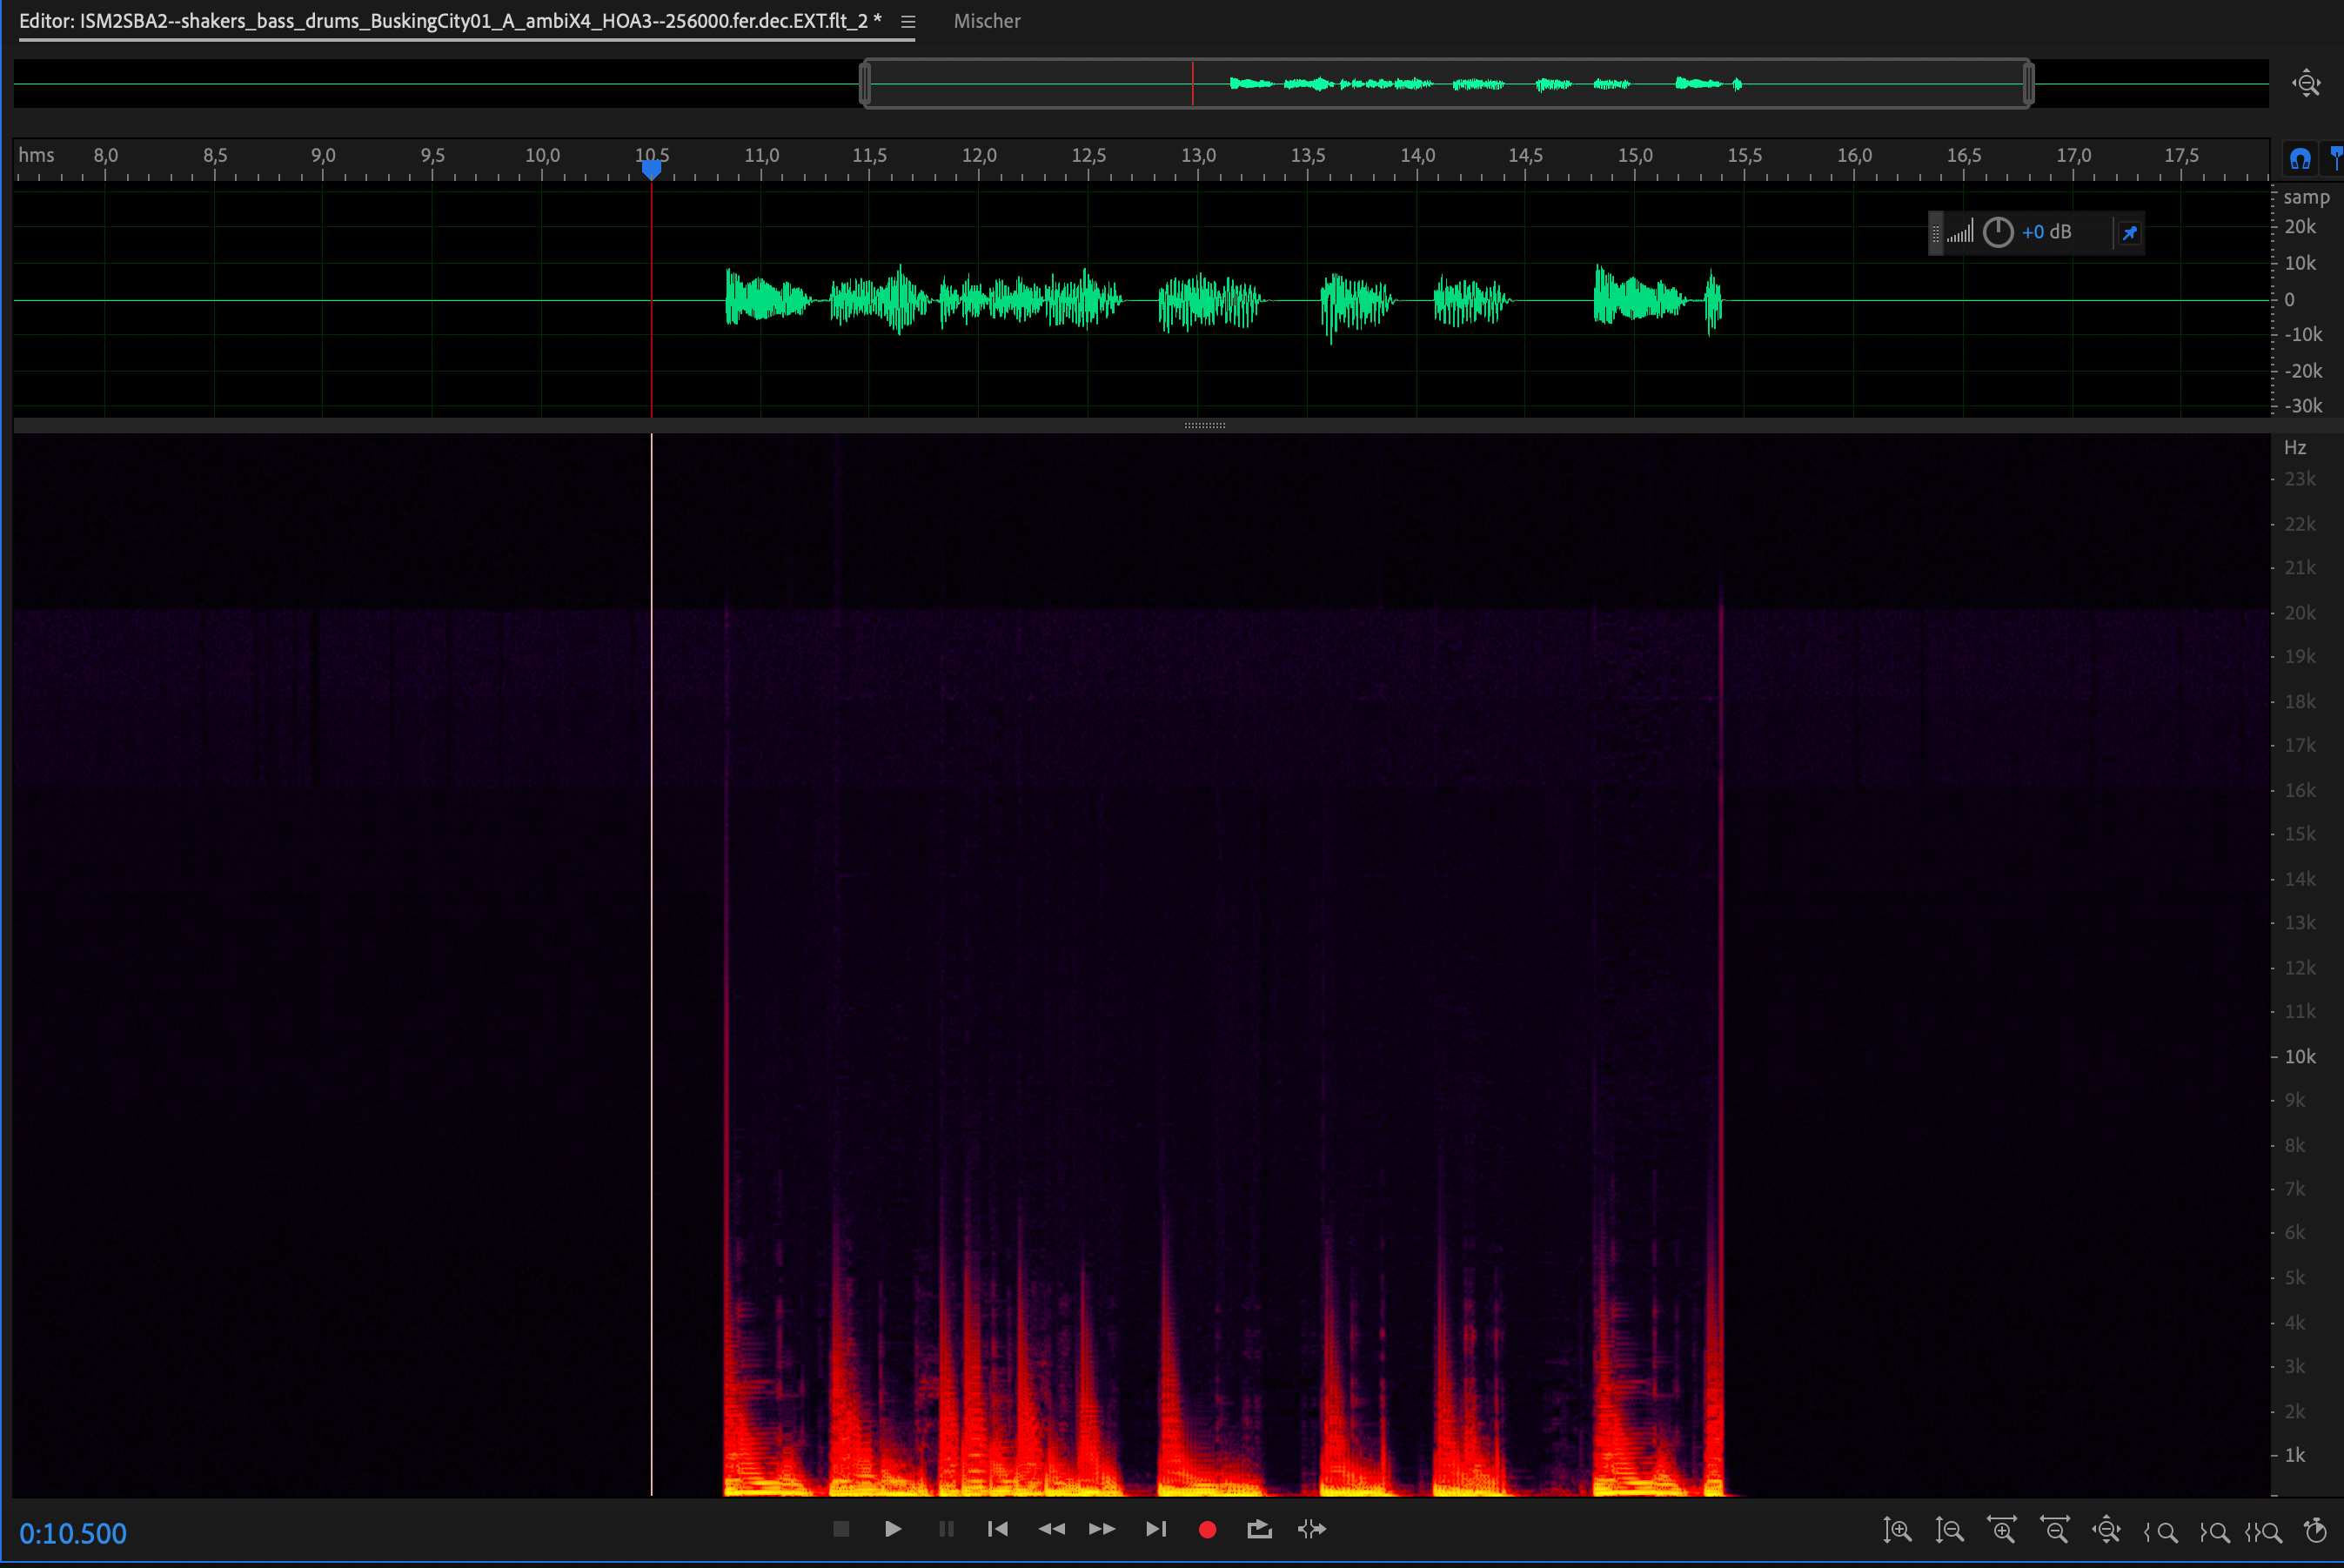Click the amplitude zoom-out icon
Image resolution: width=2344 pixels, height=1568 pixels.
[1949, 1530]
